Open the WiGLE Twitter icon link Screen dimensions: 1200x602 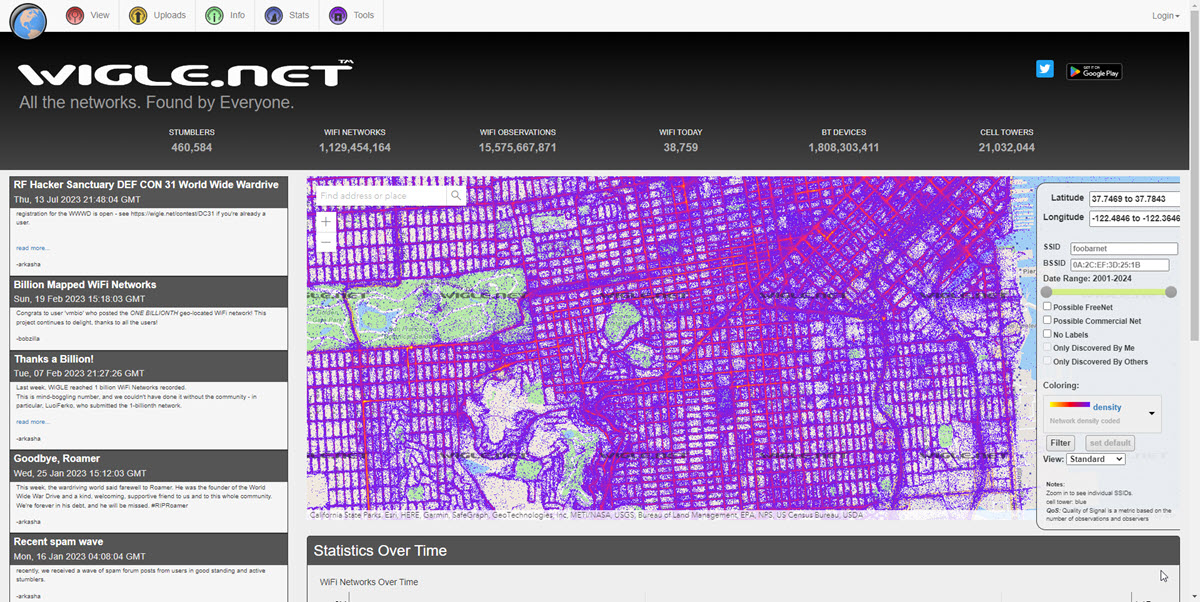(1045, 69)
